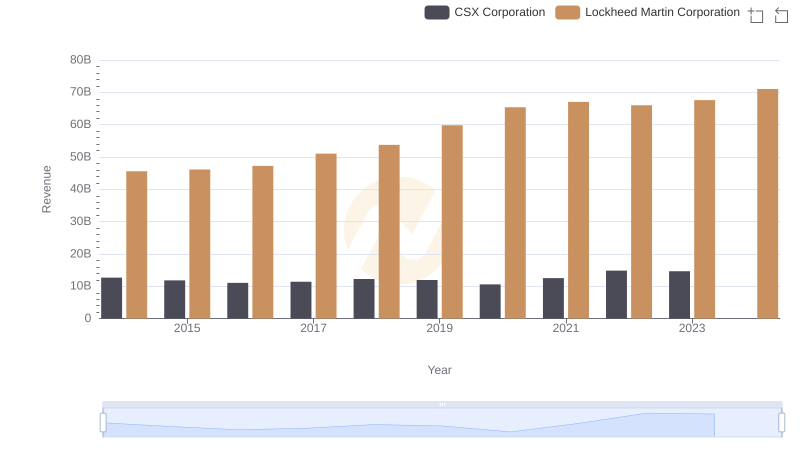The image size is (800, 461).
Task: Click the '40B' y-axis label
Action: 81,189
